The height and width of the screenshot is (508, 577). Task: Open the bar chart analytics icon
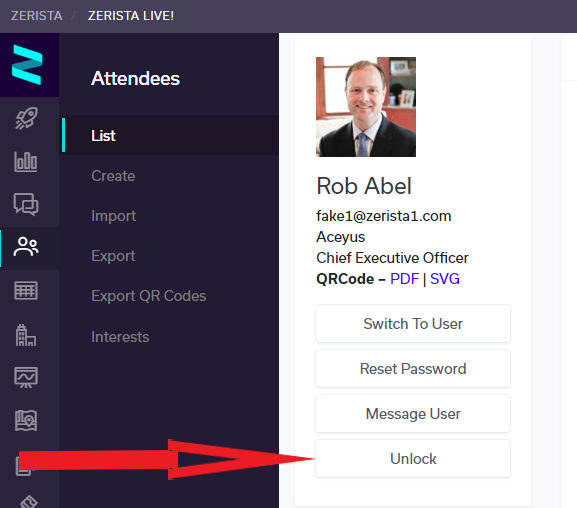click(x=26, y=162)
